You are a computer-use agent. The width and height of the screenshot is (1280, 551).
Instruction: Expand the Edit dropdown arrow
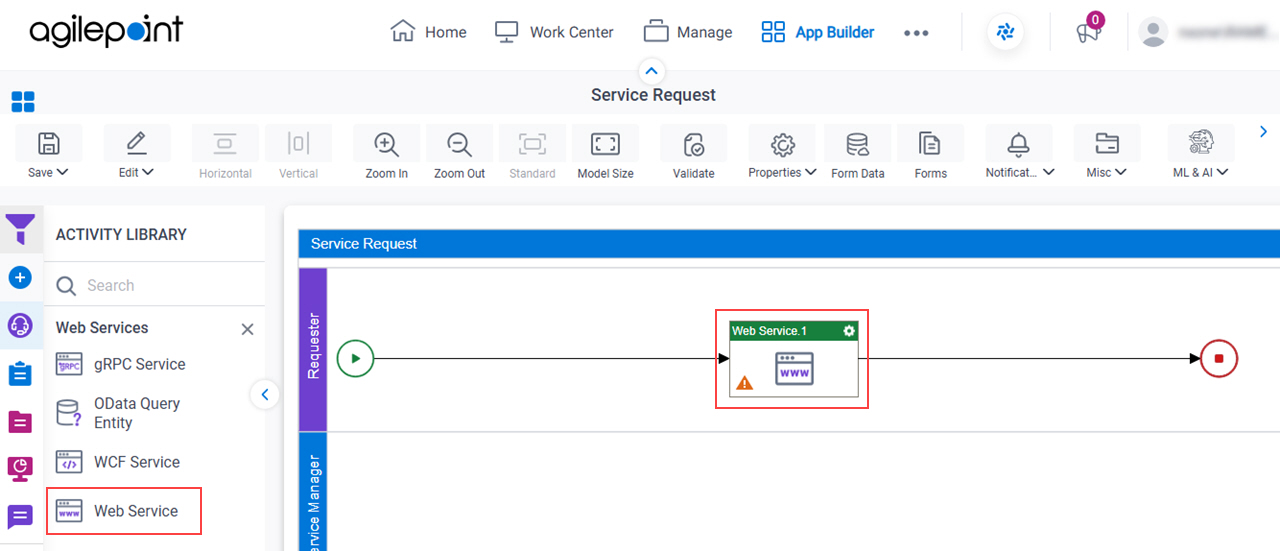(x=148, y=172)
